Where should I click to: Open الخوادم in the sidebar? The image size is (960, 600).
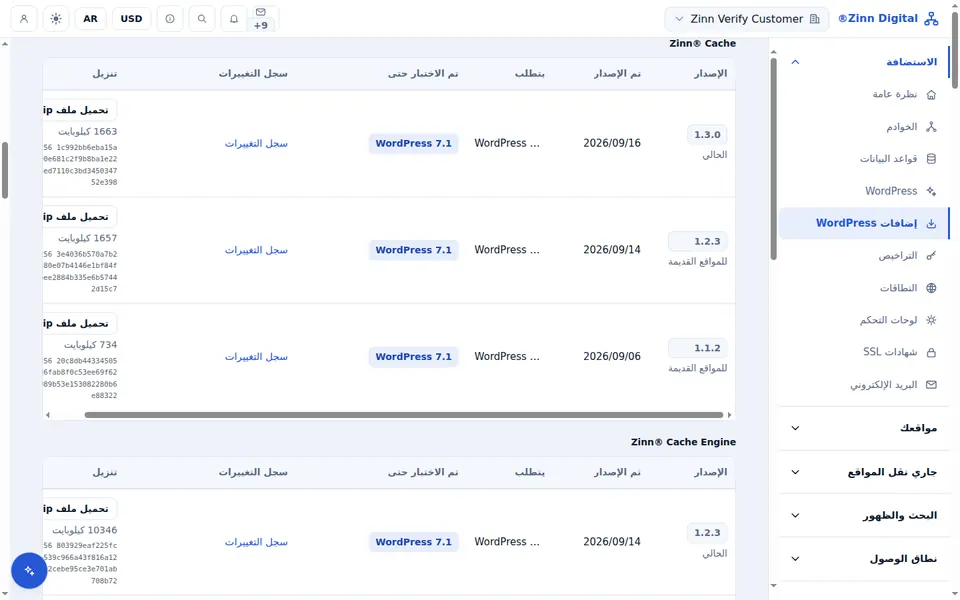point(864,127)
